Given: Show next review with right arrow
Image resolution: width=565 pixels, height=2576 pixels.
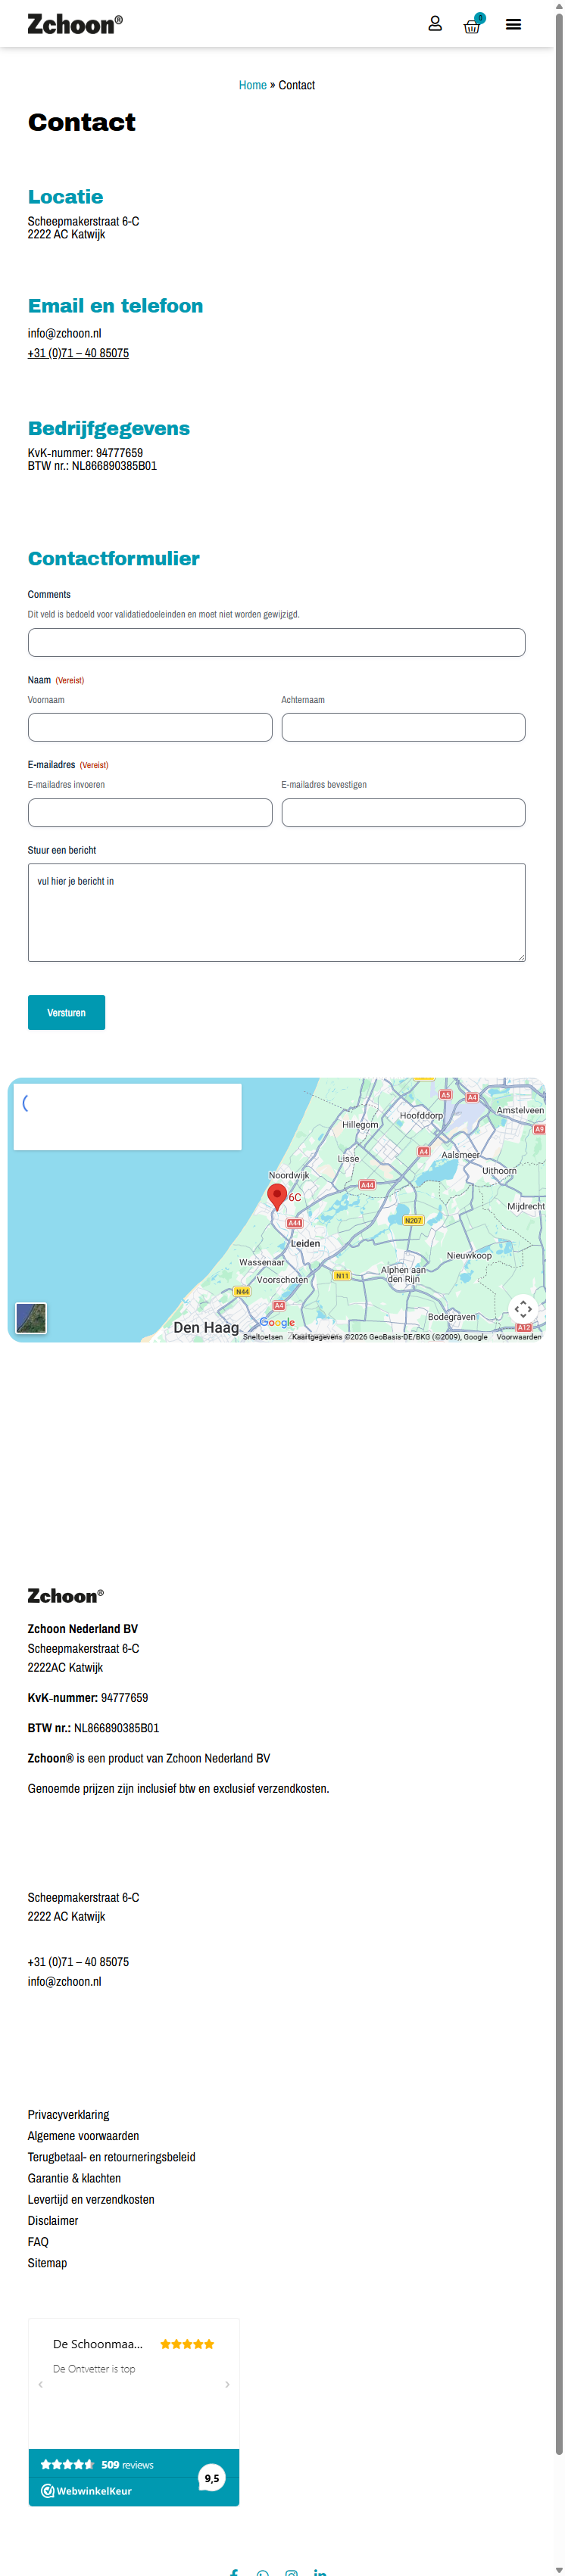Looking at the screenshot, I should coord(227,2384).
